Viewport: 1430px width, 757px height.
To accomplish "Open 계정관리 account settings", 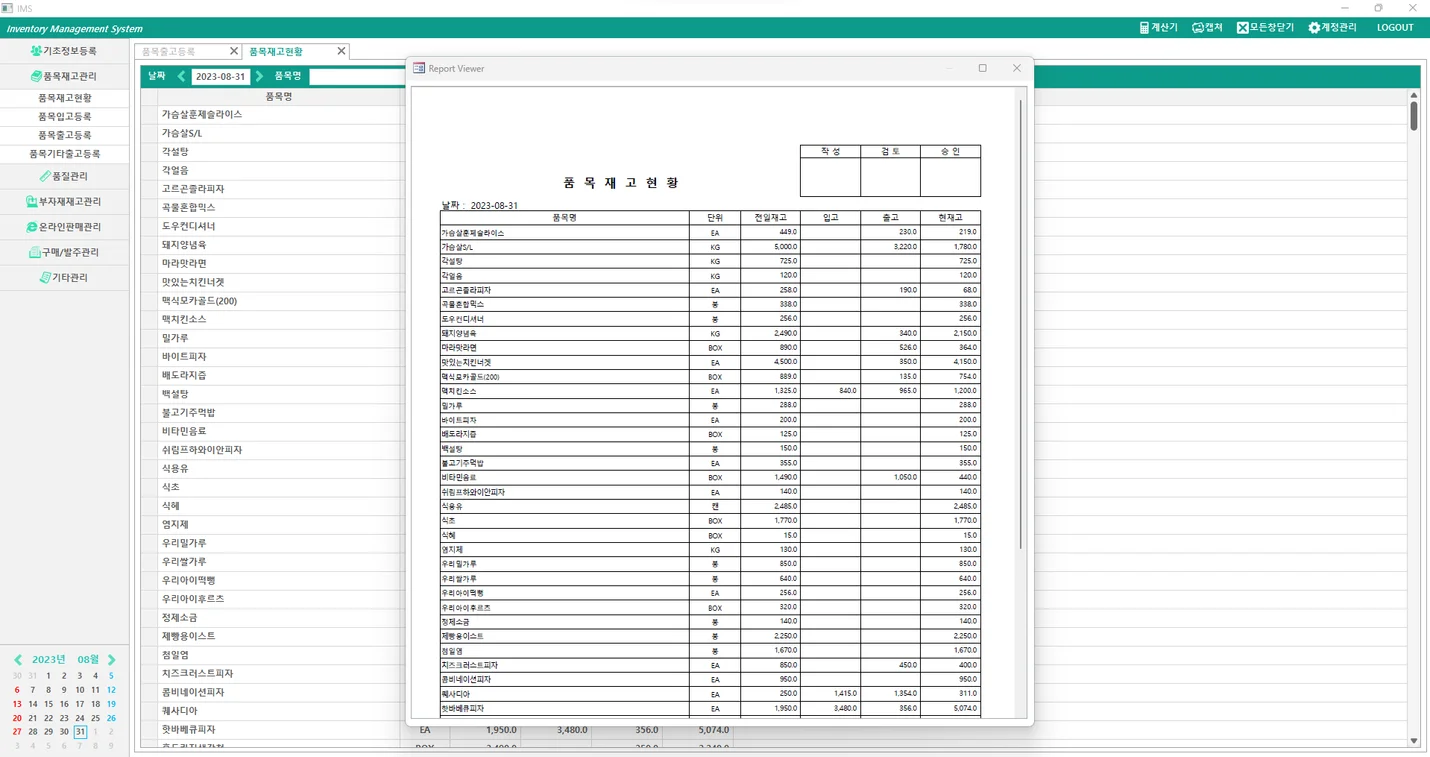I will [x=1332, y=28].
